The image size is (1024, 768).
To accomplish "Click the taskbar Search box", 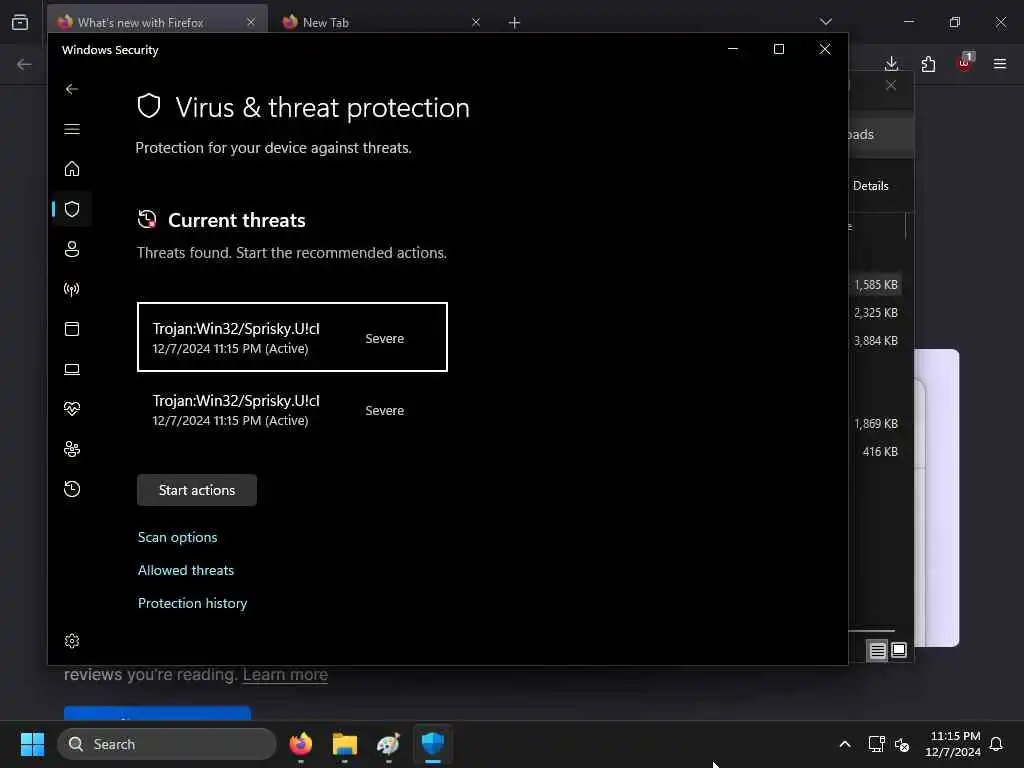I will (x=167, y=744).
